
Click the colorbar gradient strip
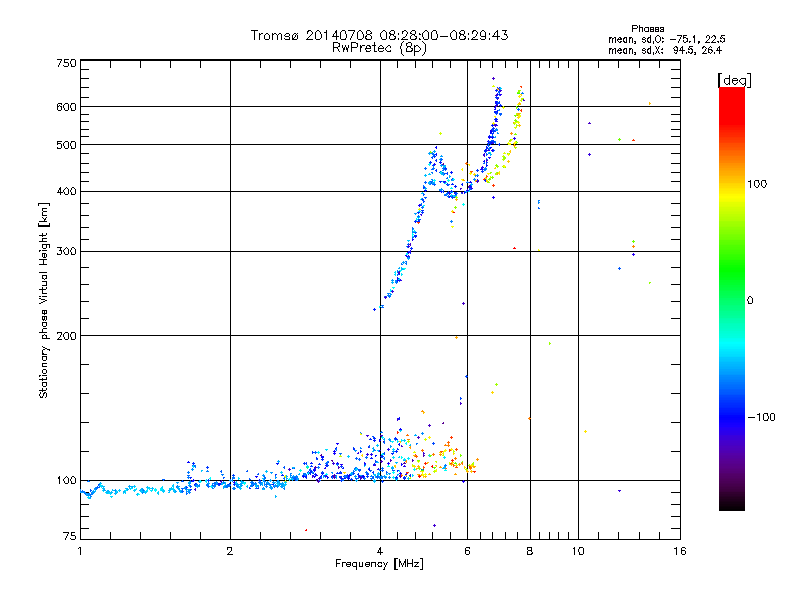pos(732,299)
